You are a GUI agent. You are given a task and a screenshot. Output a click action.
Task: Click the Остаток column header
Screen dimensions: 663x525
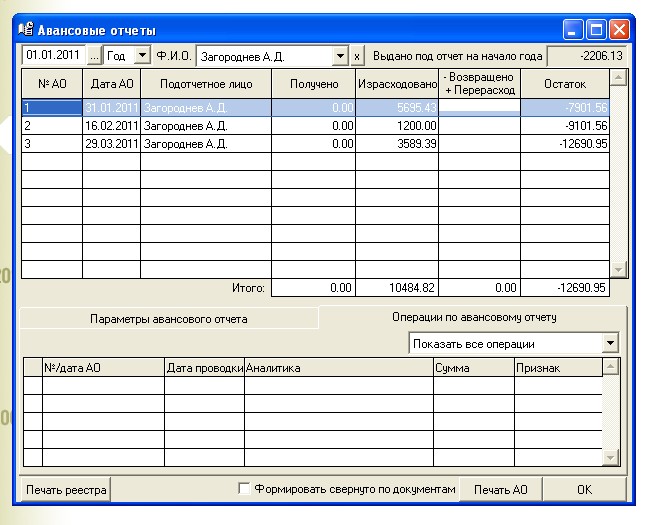pyautogui.click(x=564, y=85)
